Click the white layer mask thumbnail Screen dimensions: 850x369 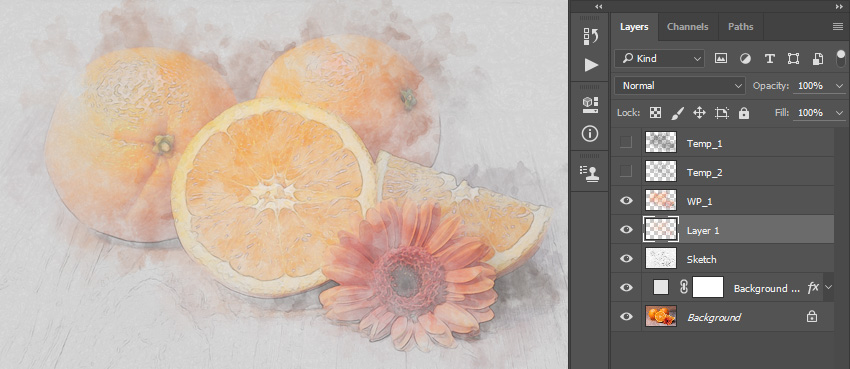708,287
